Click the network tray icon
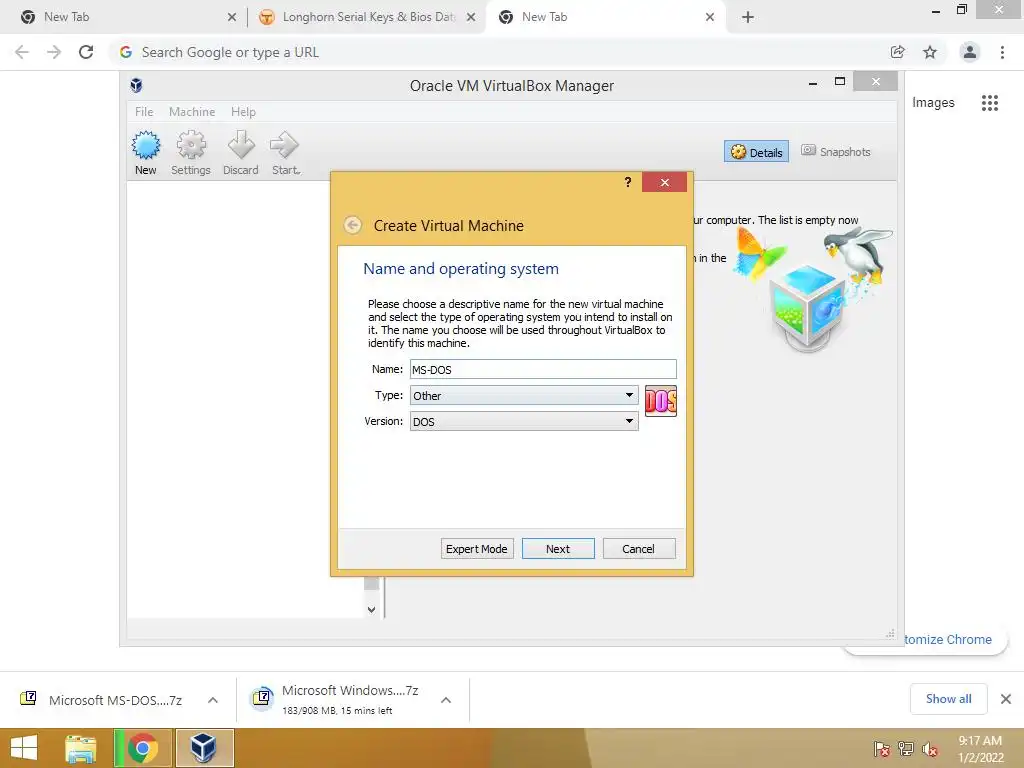 pyautogui.click(x=906, y=748)
